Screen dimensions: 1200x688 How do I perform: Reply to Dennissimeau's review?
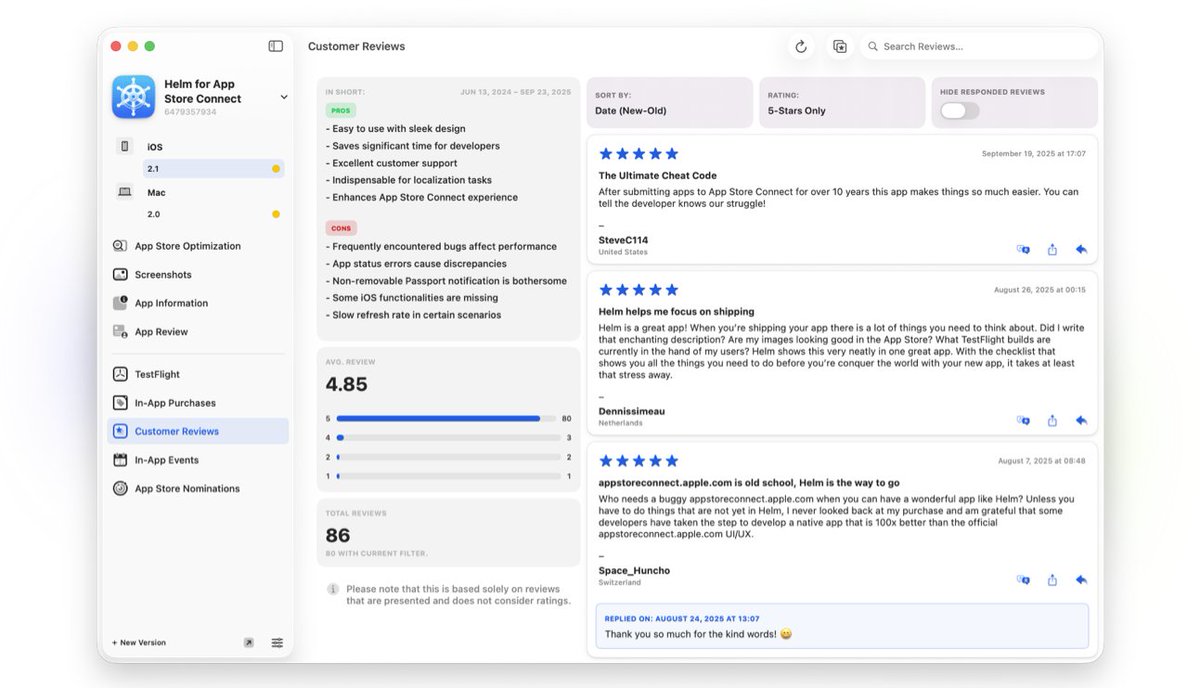pyautogui.click(x=1081, y=420)
